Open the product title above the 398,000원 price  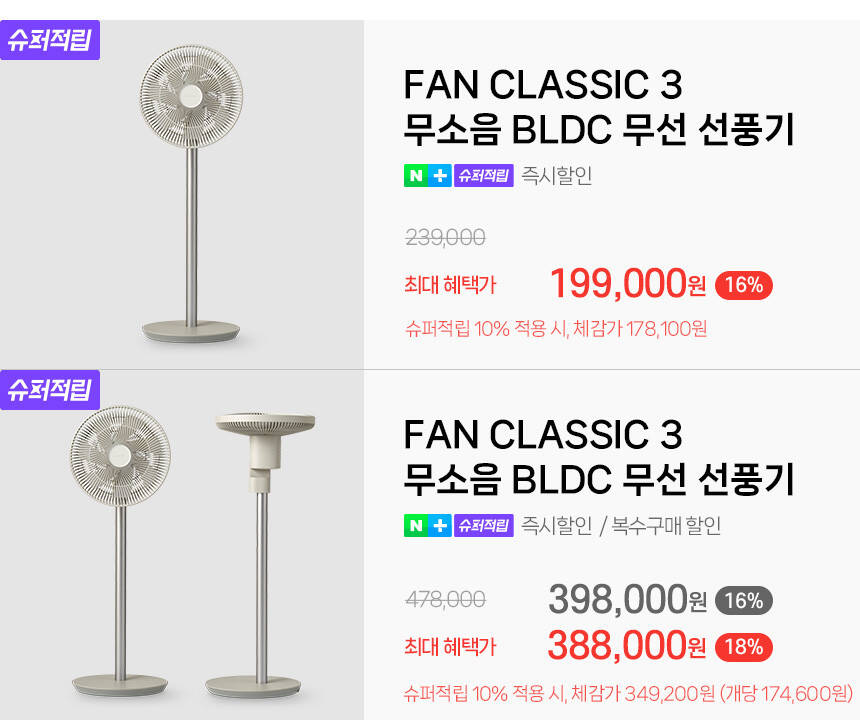[598, 457]
